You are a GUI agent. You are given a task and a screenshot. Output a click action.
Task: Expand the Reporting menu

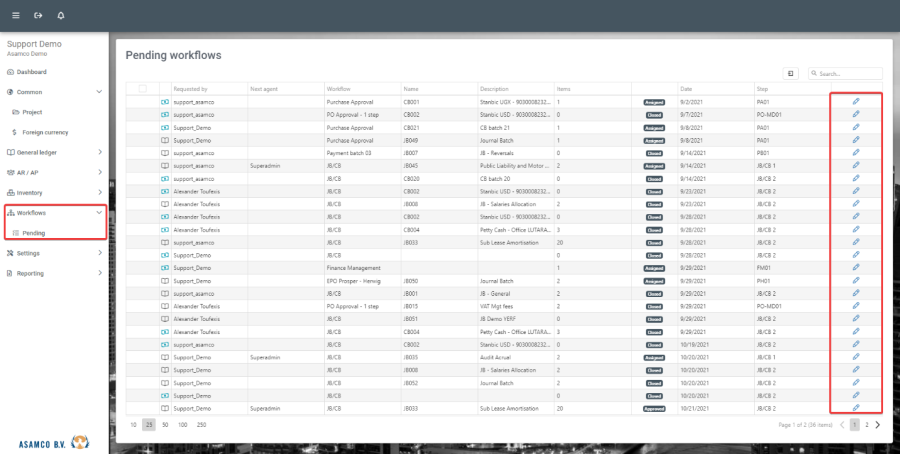click(98, 273)
